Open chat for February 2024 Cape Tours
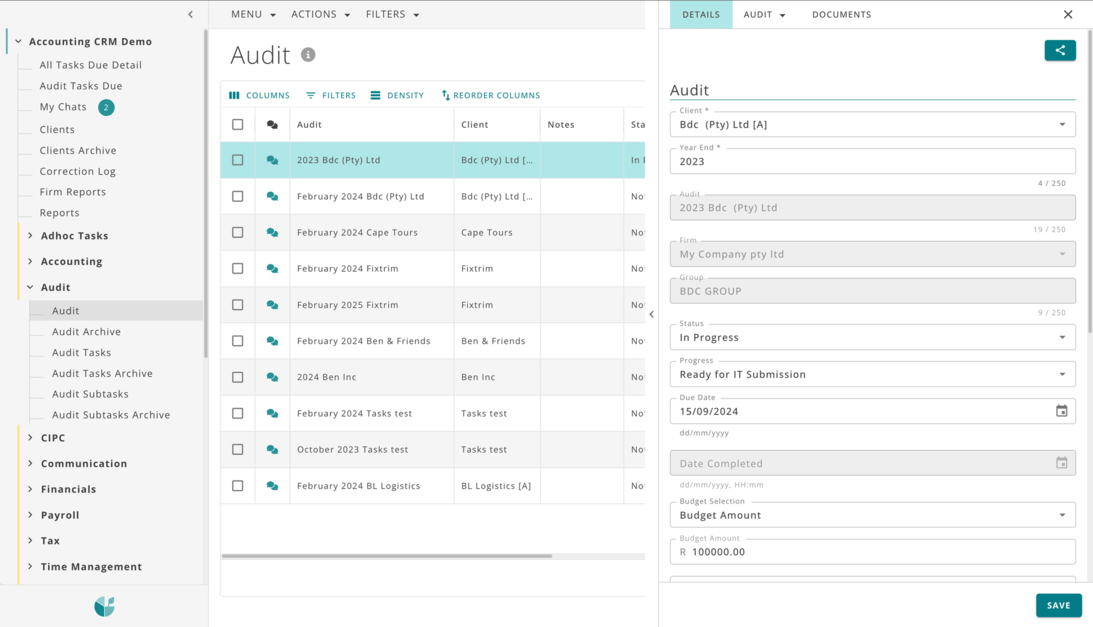Image resolution: width=1093 pixels, height=627 pixels. tap(272, 232)
